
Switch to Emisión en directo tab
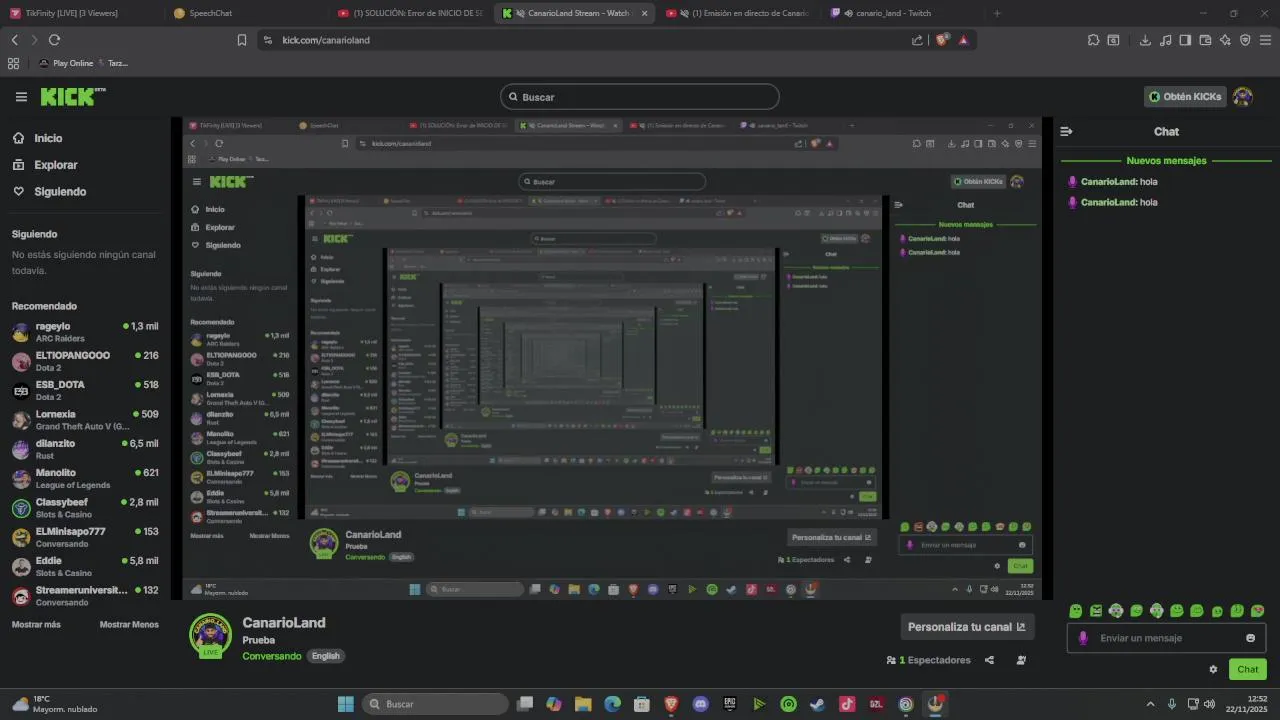738,13
